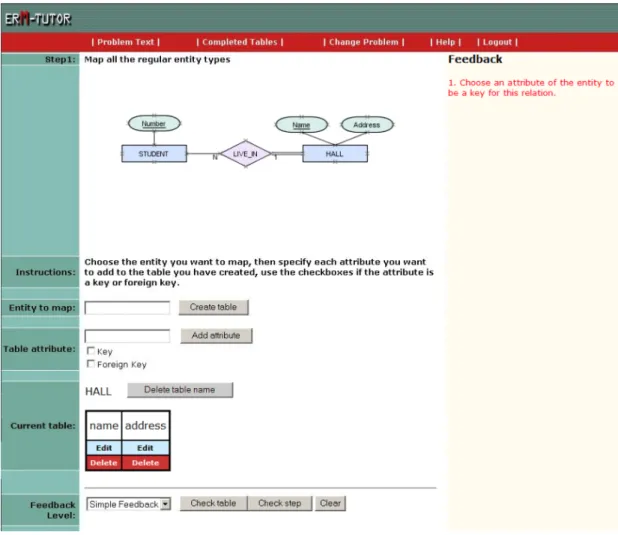Click Edit under the name column
This screenshot has width=618, height=535.
(104, 448)
